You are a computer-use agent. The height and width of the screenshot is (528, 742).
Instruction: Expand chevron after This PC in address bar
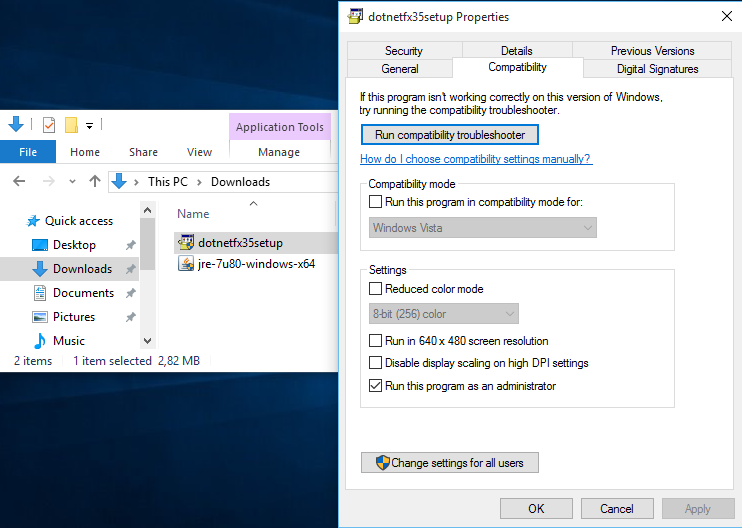(x=199, y=182)
